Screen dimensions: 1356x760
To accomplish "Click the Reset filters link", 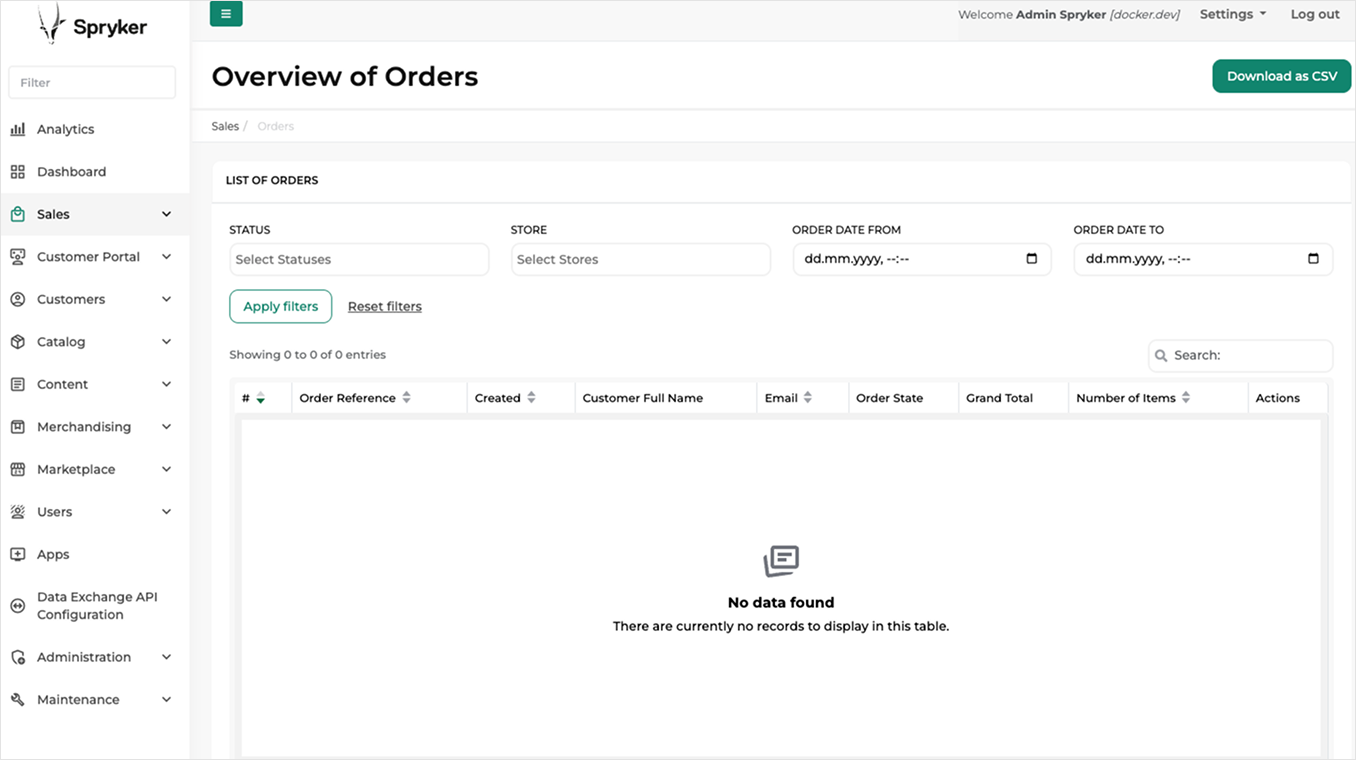I will pyautogui.click(x=385, y=307).
